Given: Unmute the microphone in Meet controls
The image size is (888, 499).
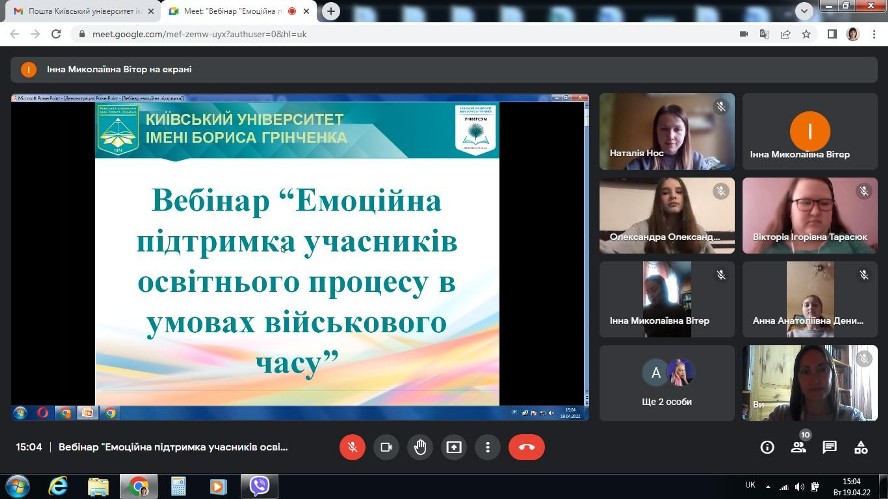Looking at the screenshot, I should 352,447.
